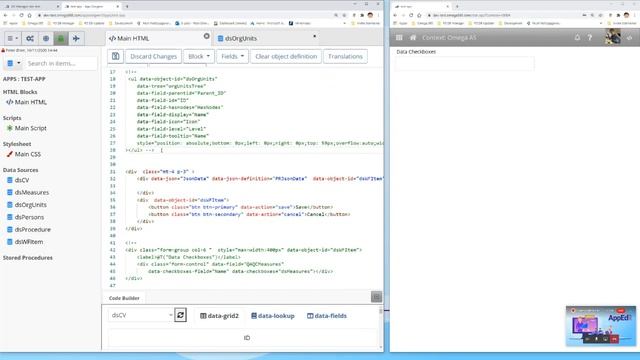Screen dimensions: 640x360
Task: Click Clear object definition button
Action: pos(286,56)
